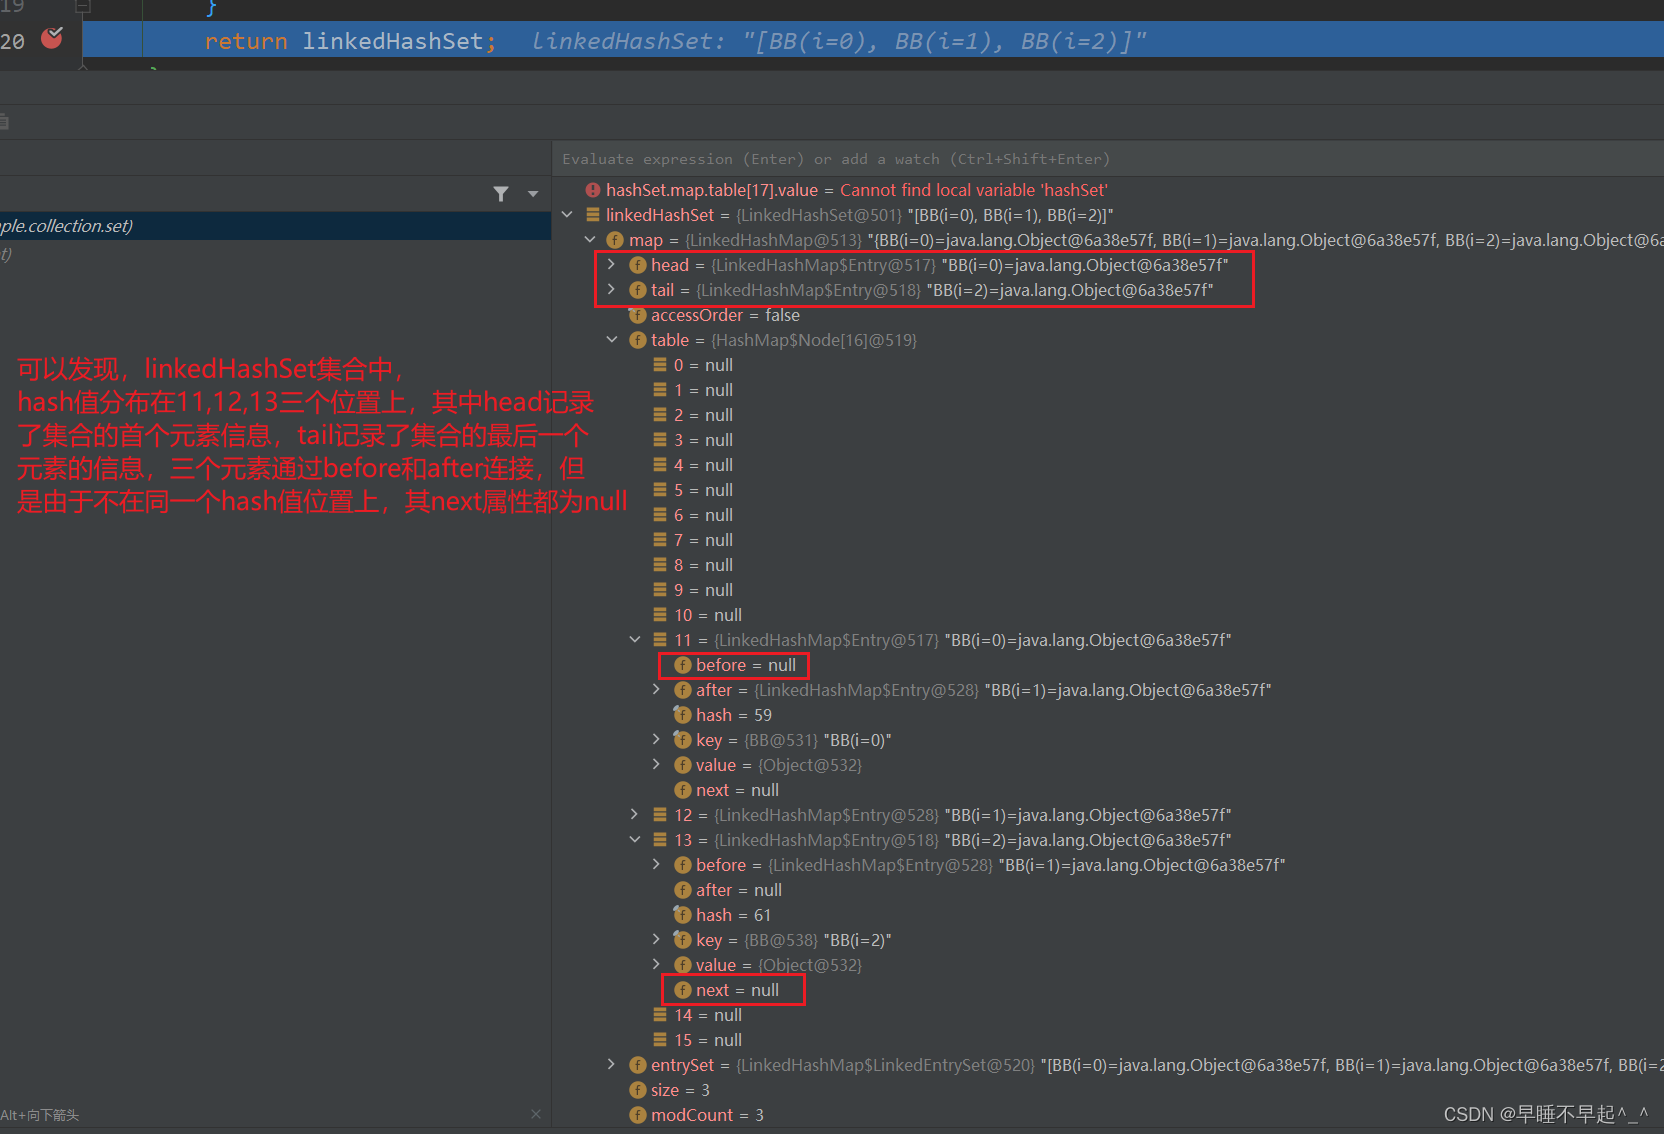Screen dimensions: 1664x1134
Task: Focus the Evaluate expression input field
Action: (x=1108, y=159)
